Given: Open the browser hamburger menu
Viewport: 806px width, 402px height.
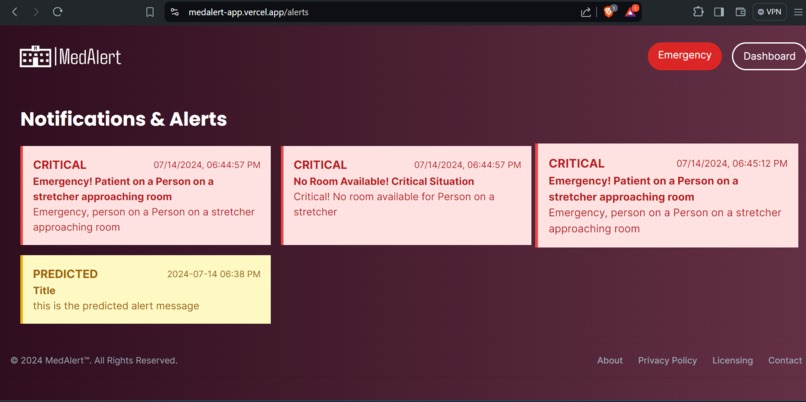Looking at the screenshot, I should pyautogui.click(x=797, y=12).
